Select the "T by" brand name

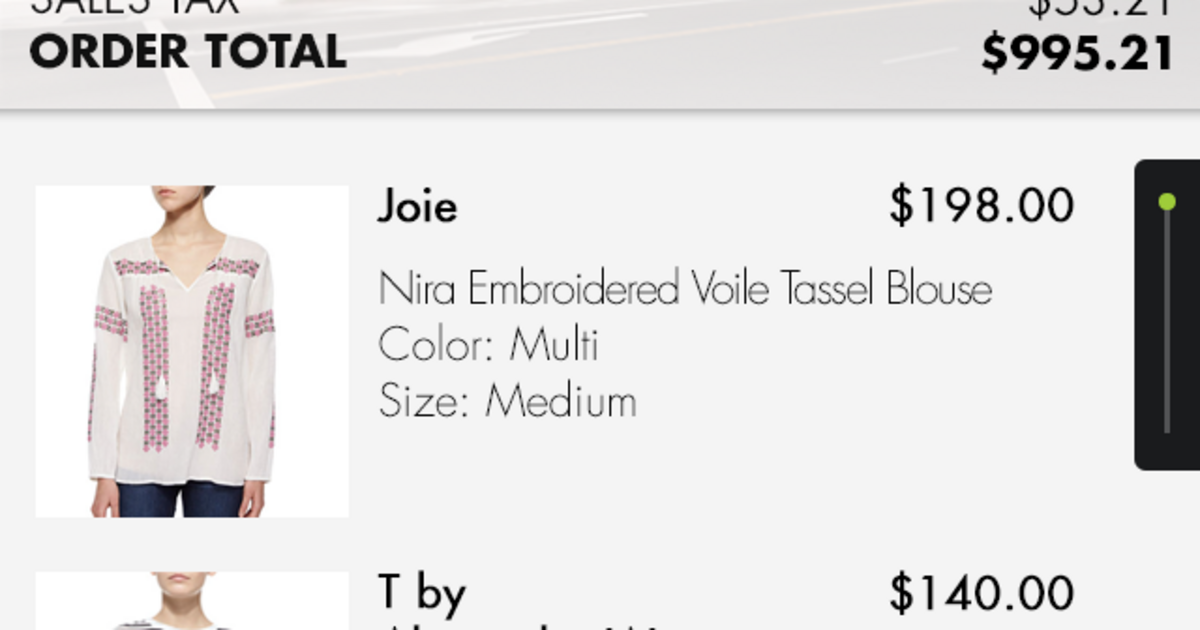point(422,593)
